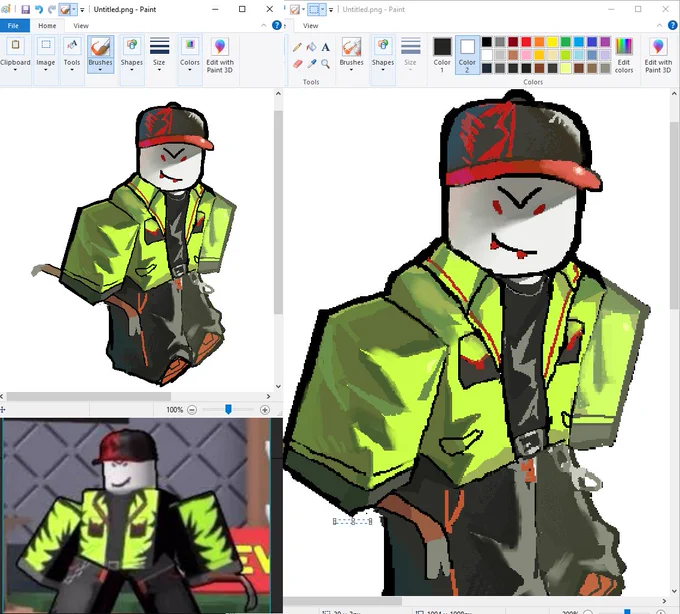This screenshot has height=614, width=680.
Task: Pick the lime color swatch
Action: click(x=566, y=55)
